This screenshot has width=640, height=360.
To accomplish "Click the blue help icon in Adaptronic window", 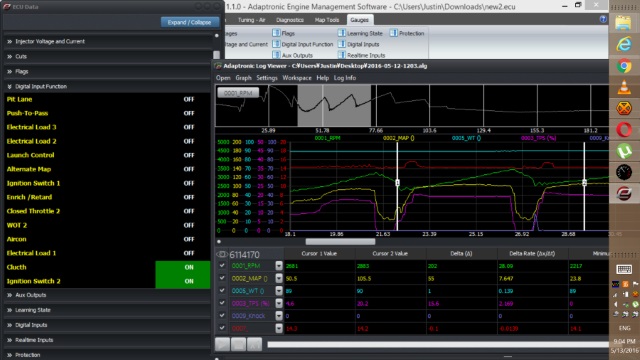I will tap(603, 19).
